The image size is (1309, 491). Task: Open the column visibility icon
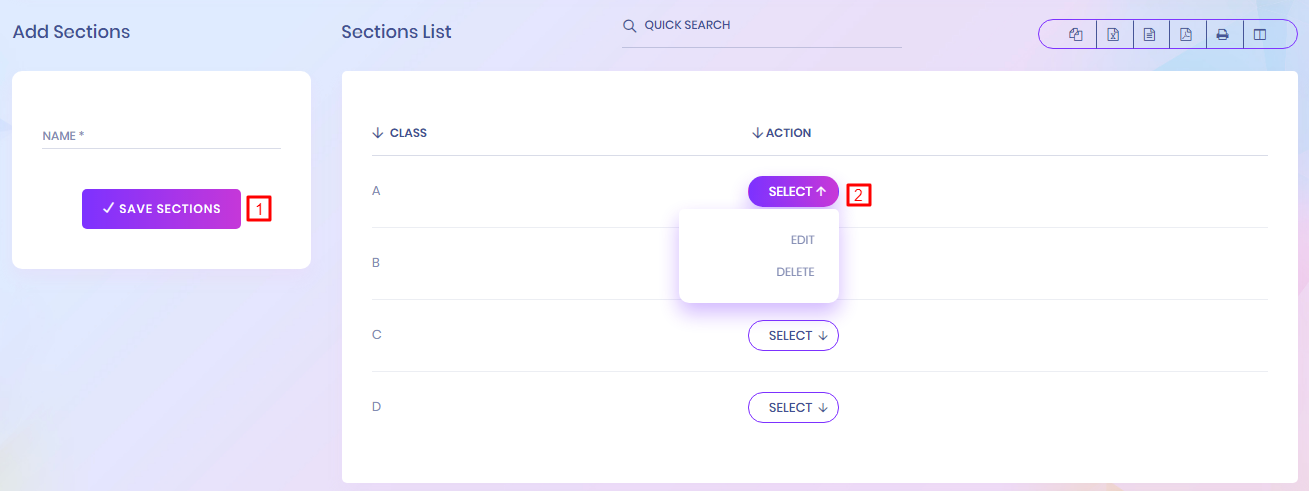(1259, 35)
